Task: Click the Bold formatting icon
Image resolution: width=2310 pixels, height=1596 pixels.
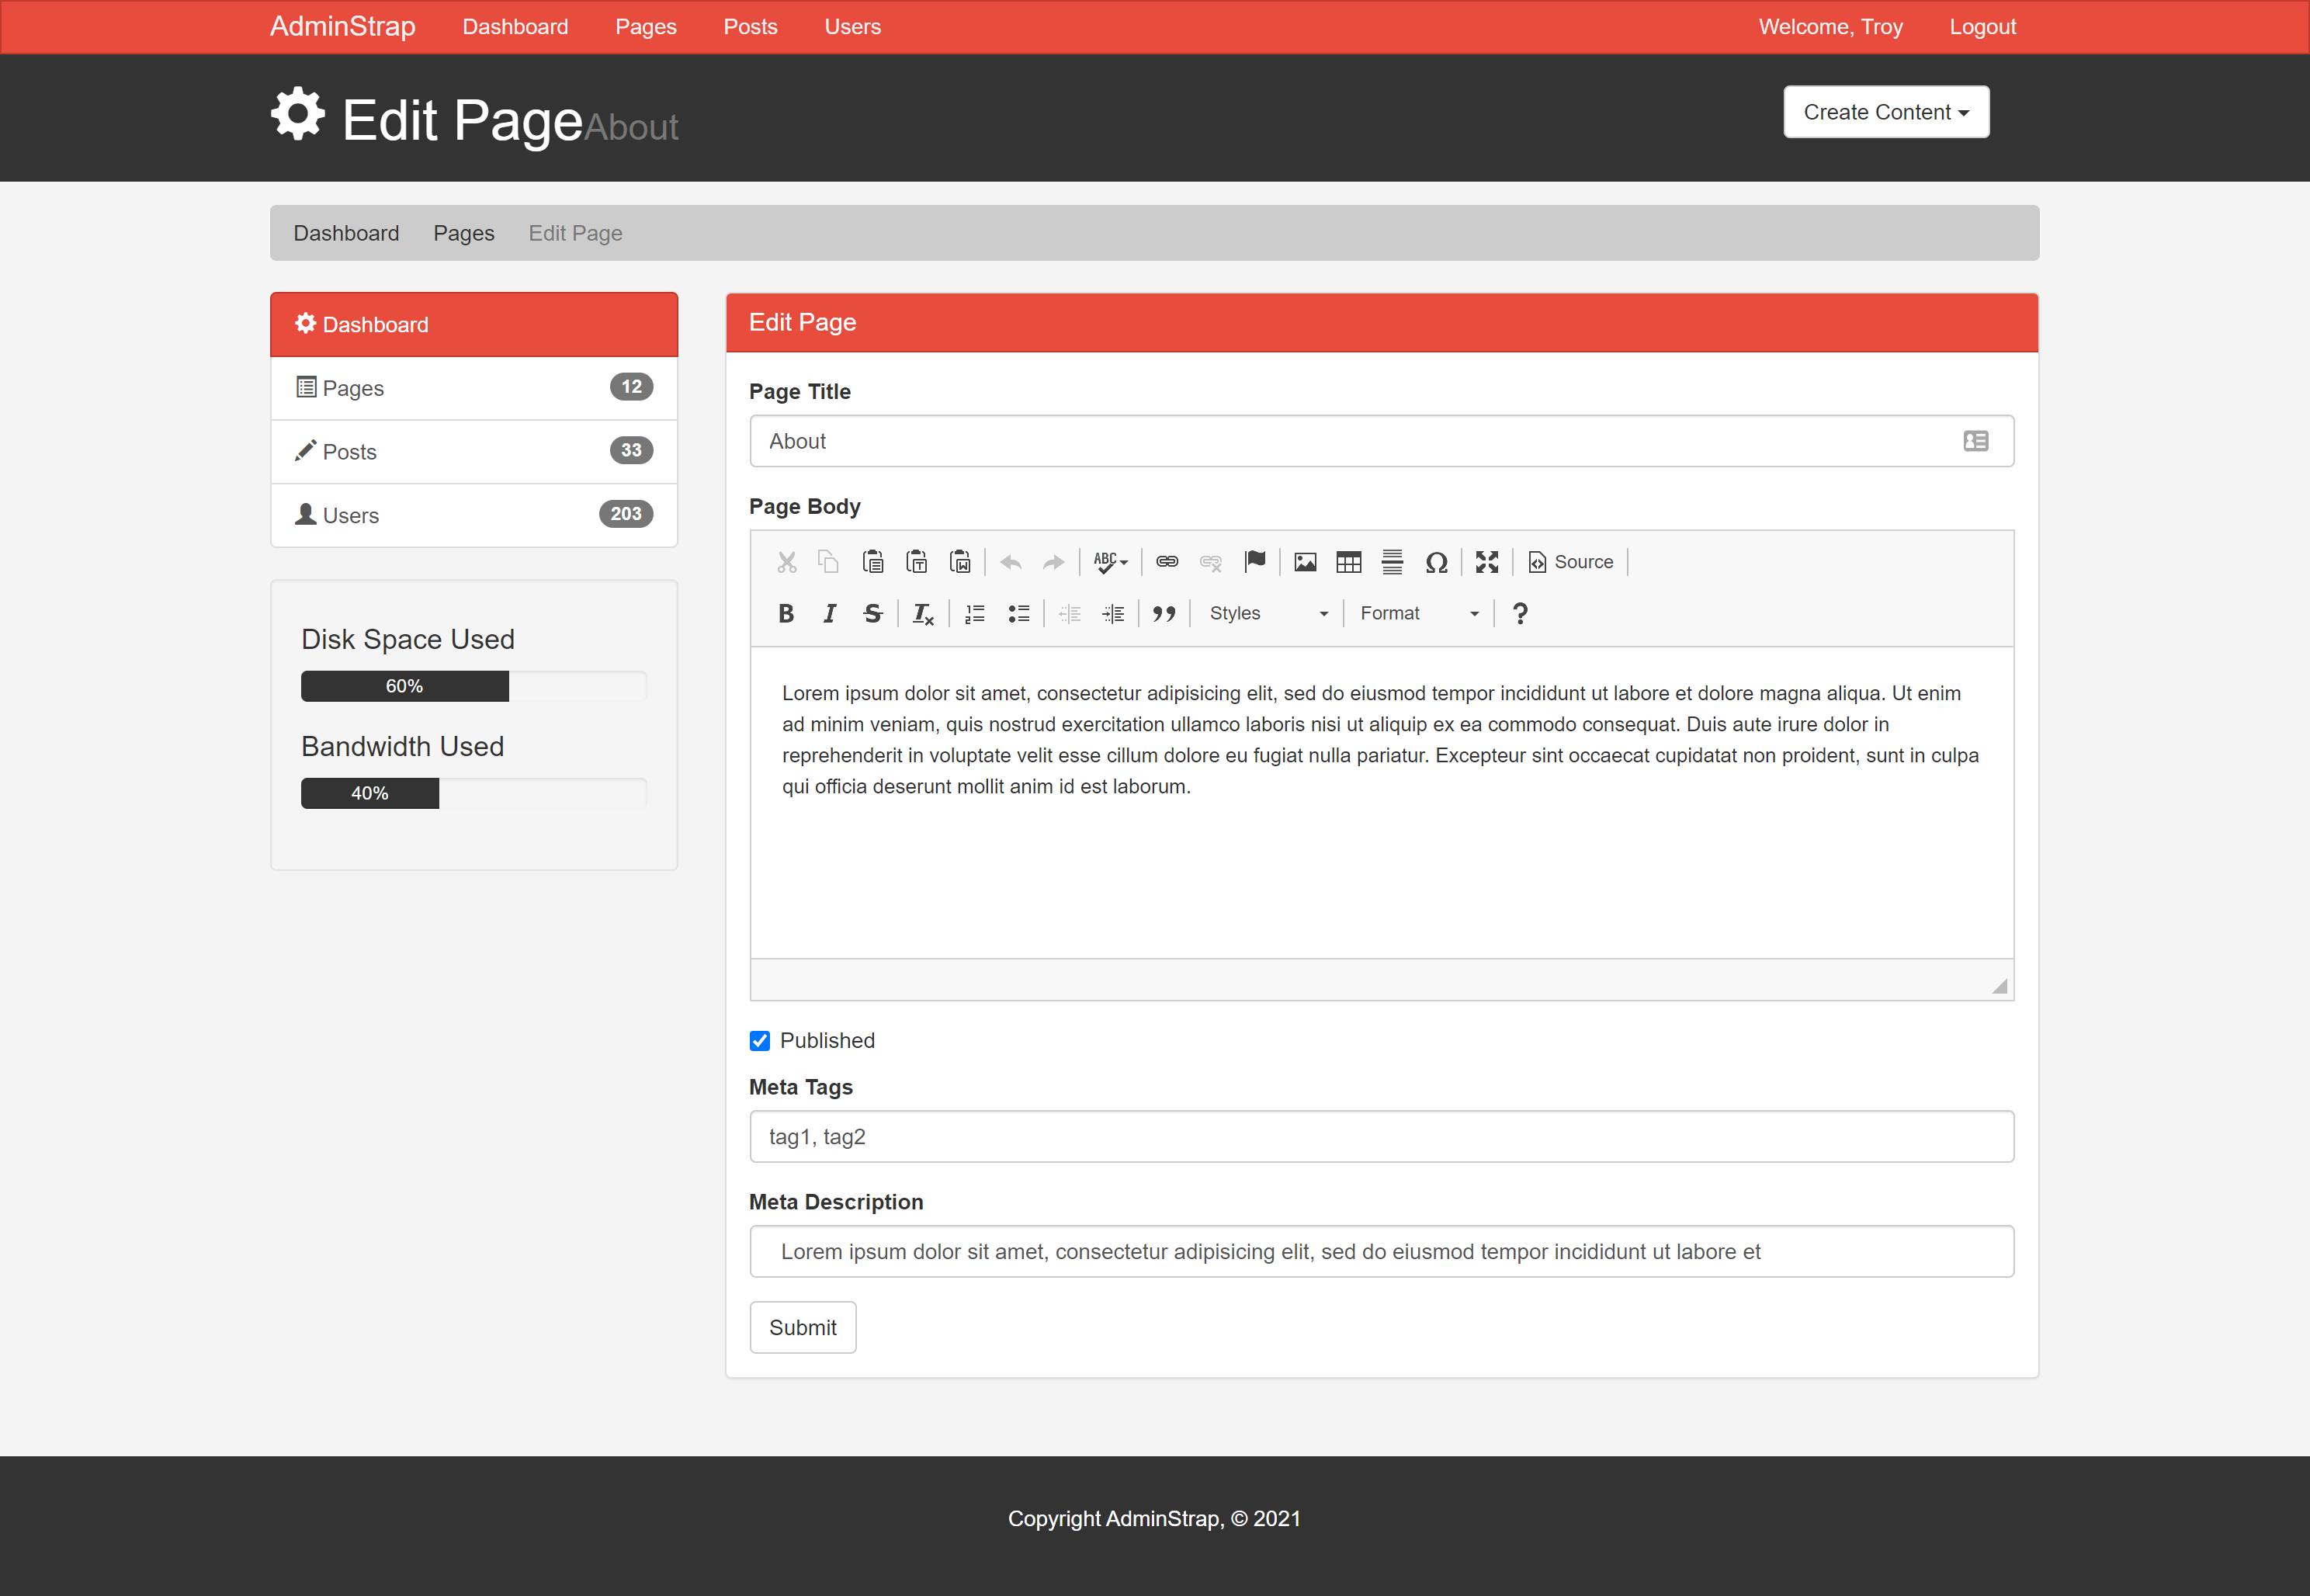Action: coord(786,613)
